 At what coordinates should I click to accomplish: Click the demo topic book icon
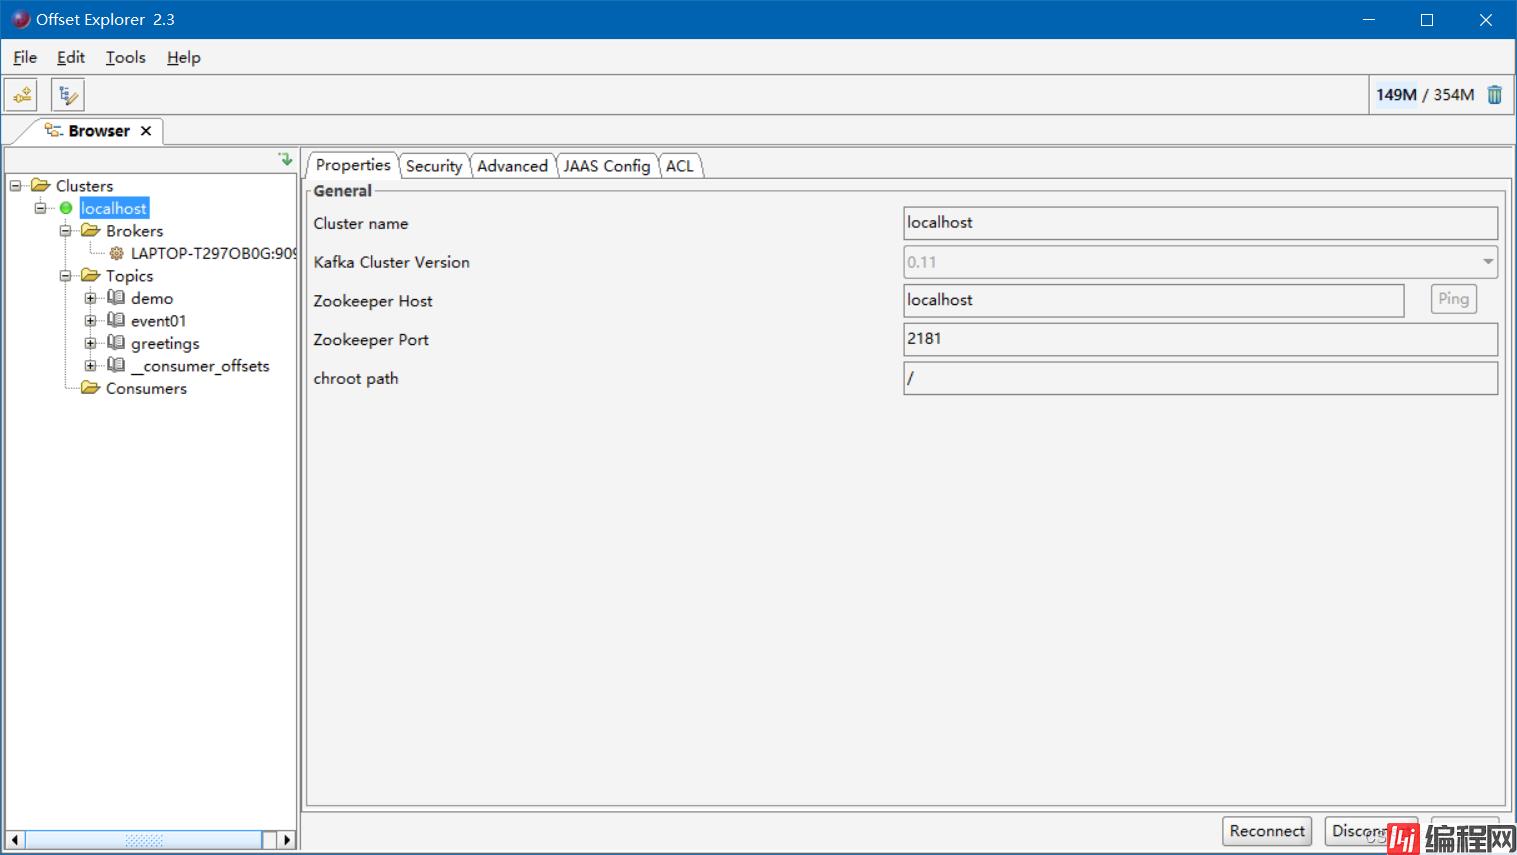click(116, 297)
